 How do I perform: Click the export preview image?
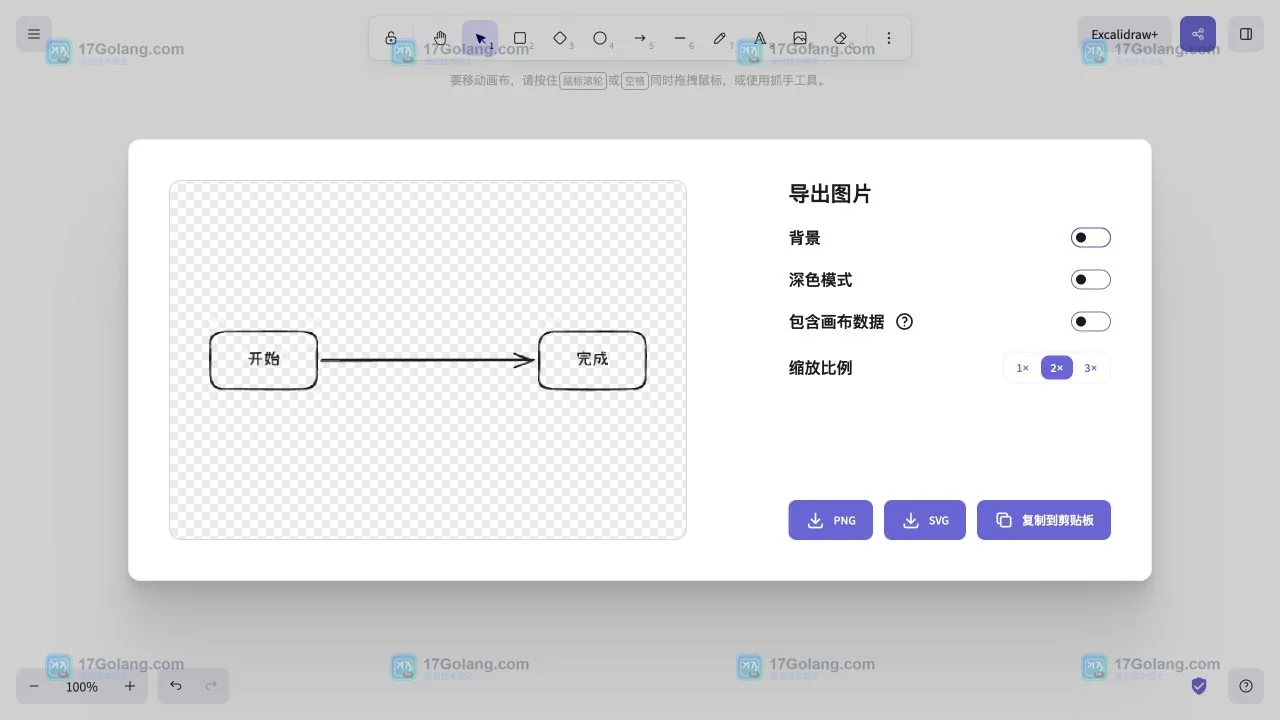428,360
